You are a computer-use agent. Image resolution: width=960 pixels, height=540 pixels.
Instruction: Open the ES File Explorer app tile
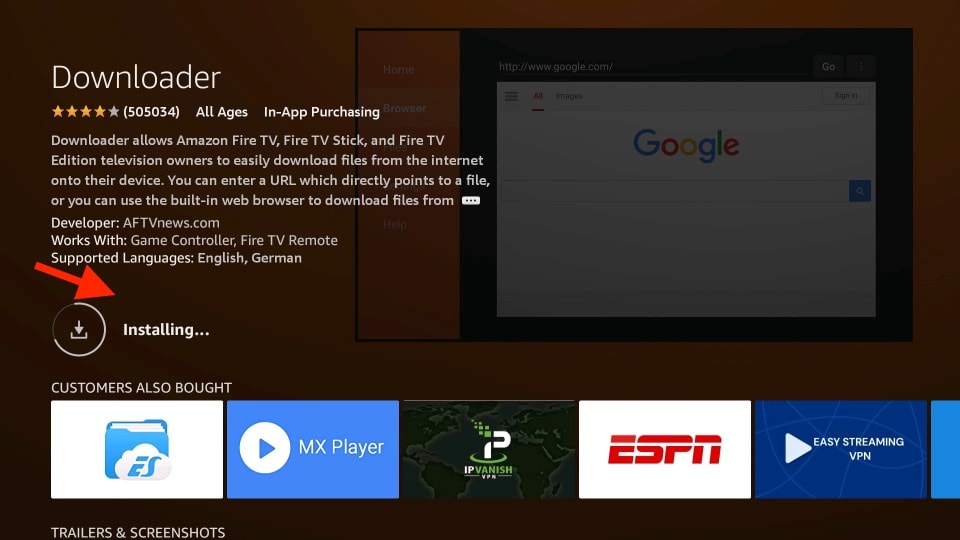point(137,449)
